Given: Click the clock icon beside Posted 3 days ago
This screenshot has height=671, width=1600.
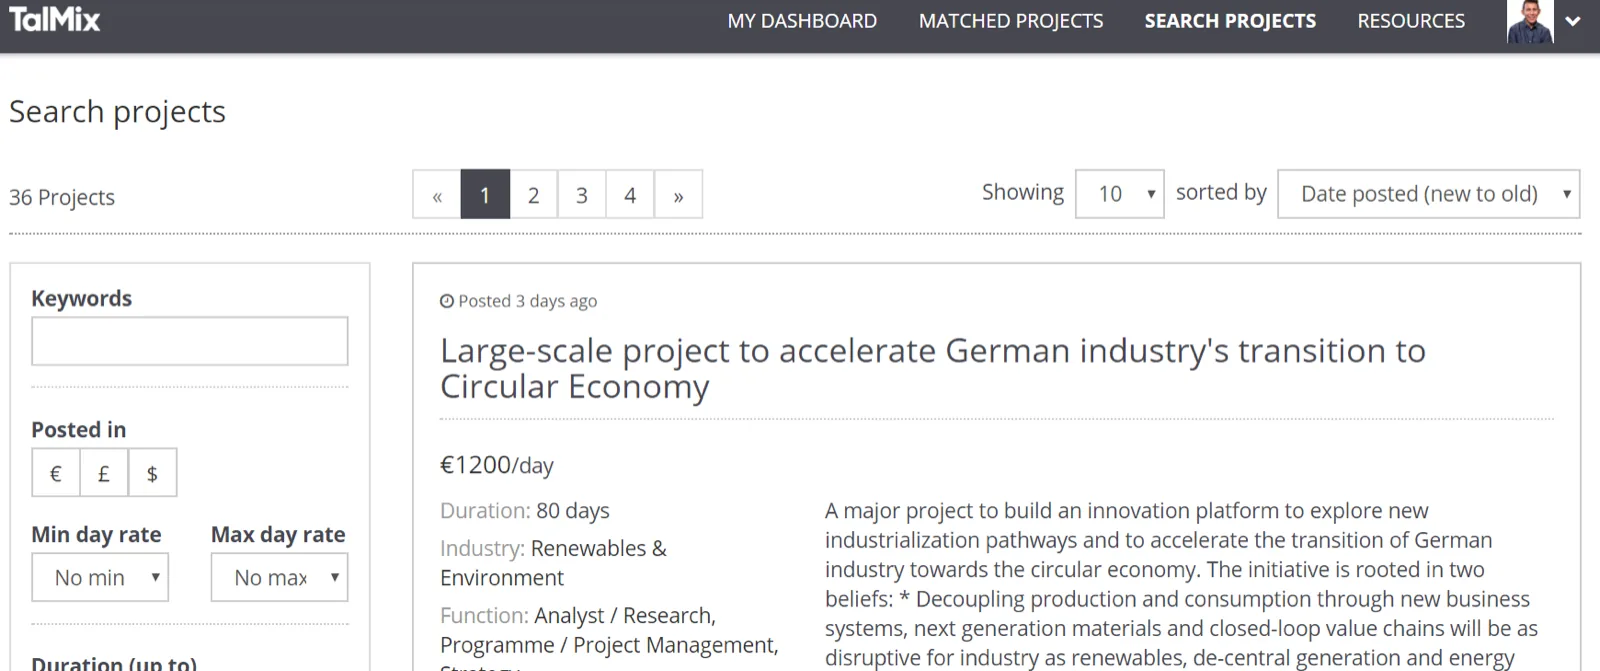Looking at the screenshot, I should pyautogui.click(x=447, y=301).
